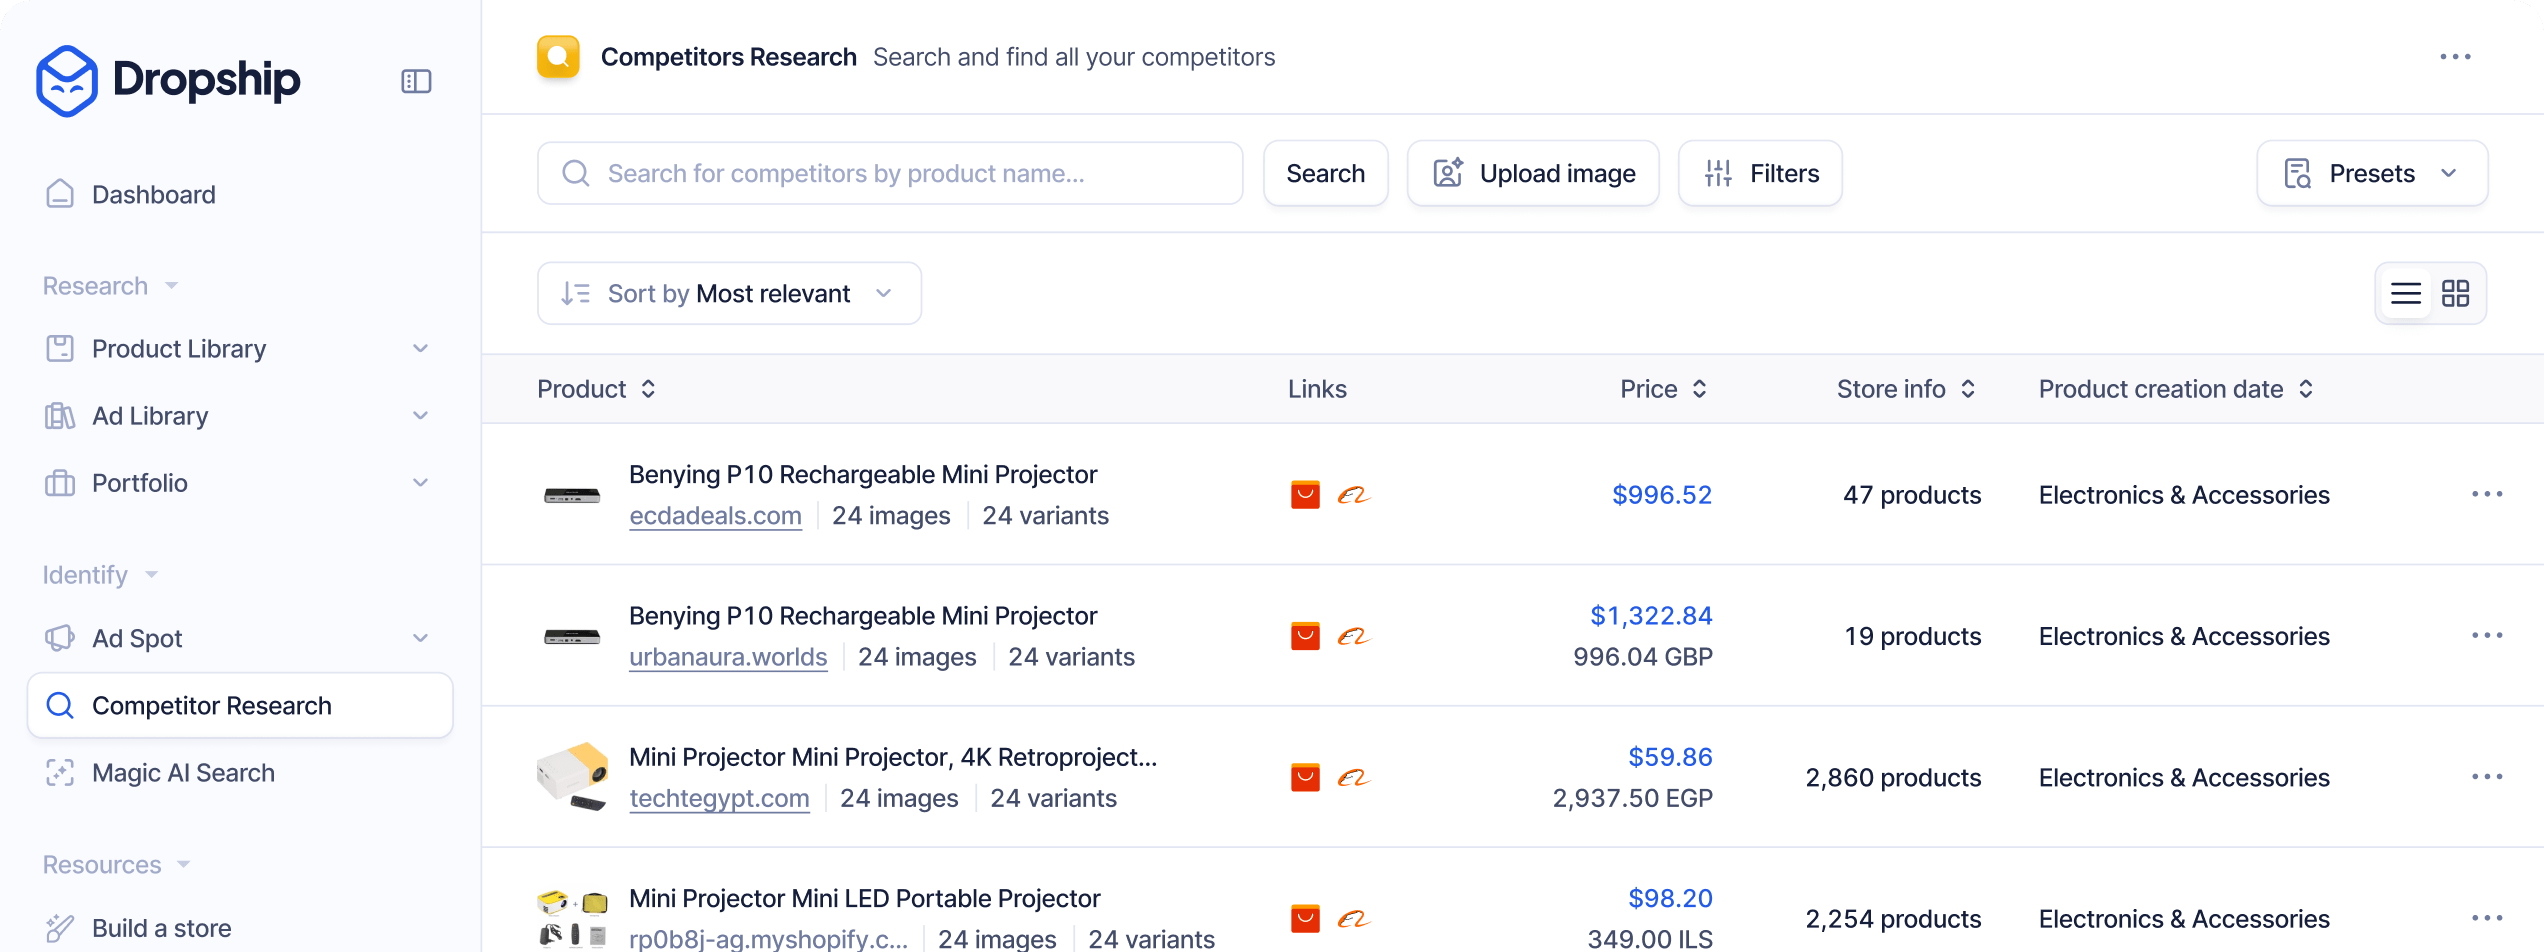The height and width of the screenshot is (952, 2544).
Task: Collapse the Resources section
Action: (x=116, y=865)
